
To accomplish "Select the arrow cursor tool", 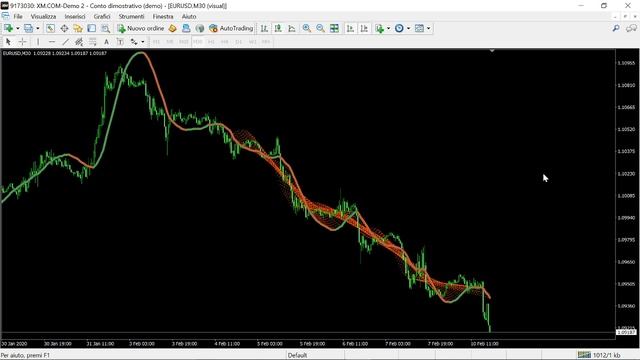I will [x=8, y=42].
